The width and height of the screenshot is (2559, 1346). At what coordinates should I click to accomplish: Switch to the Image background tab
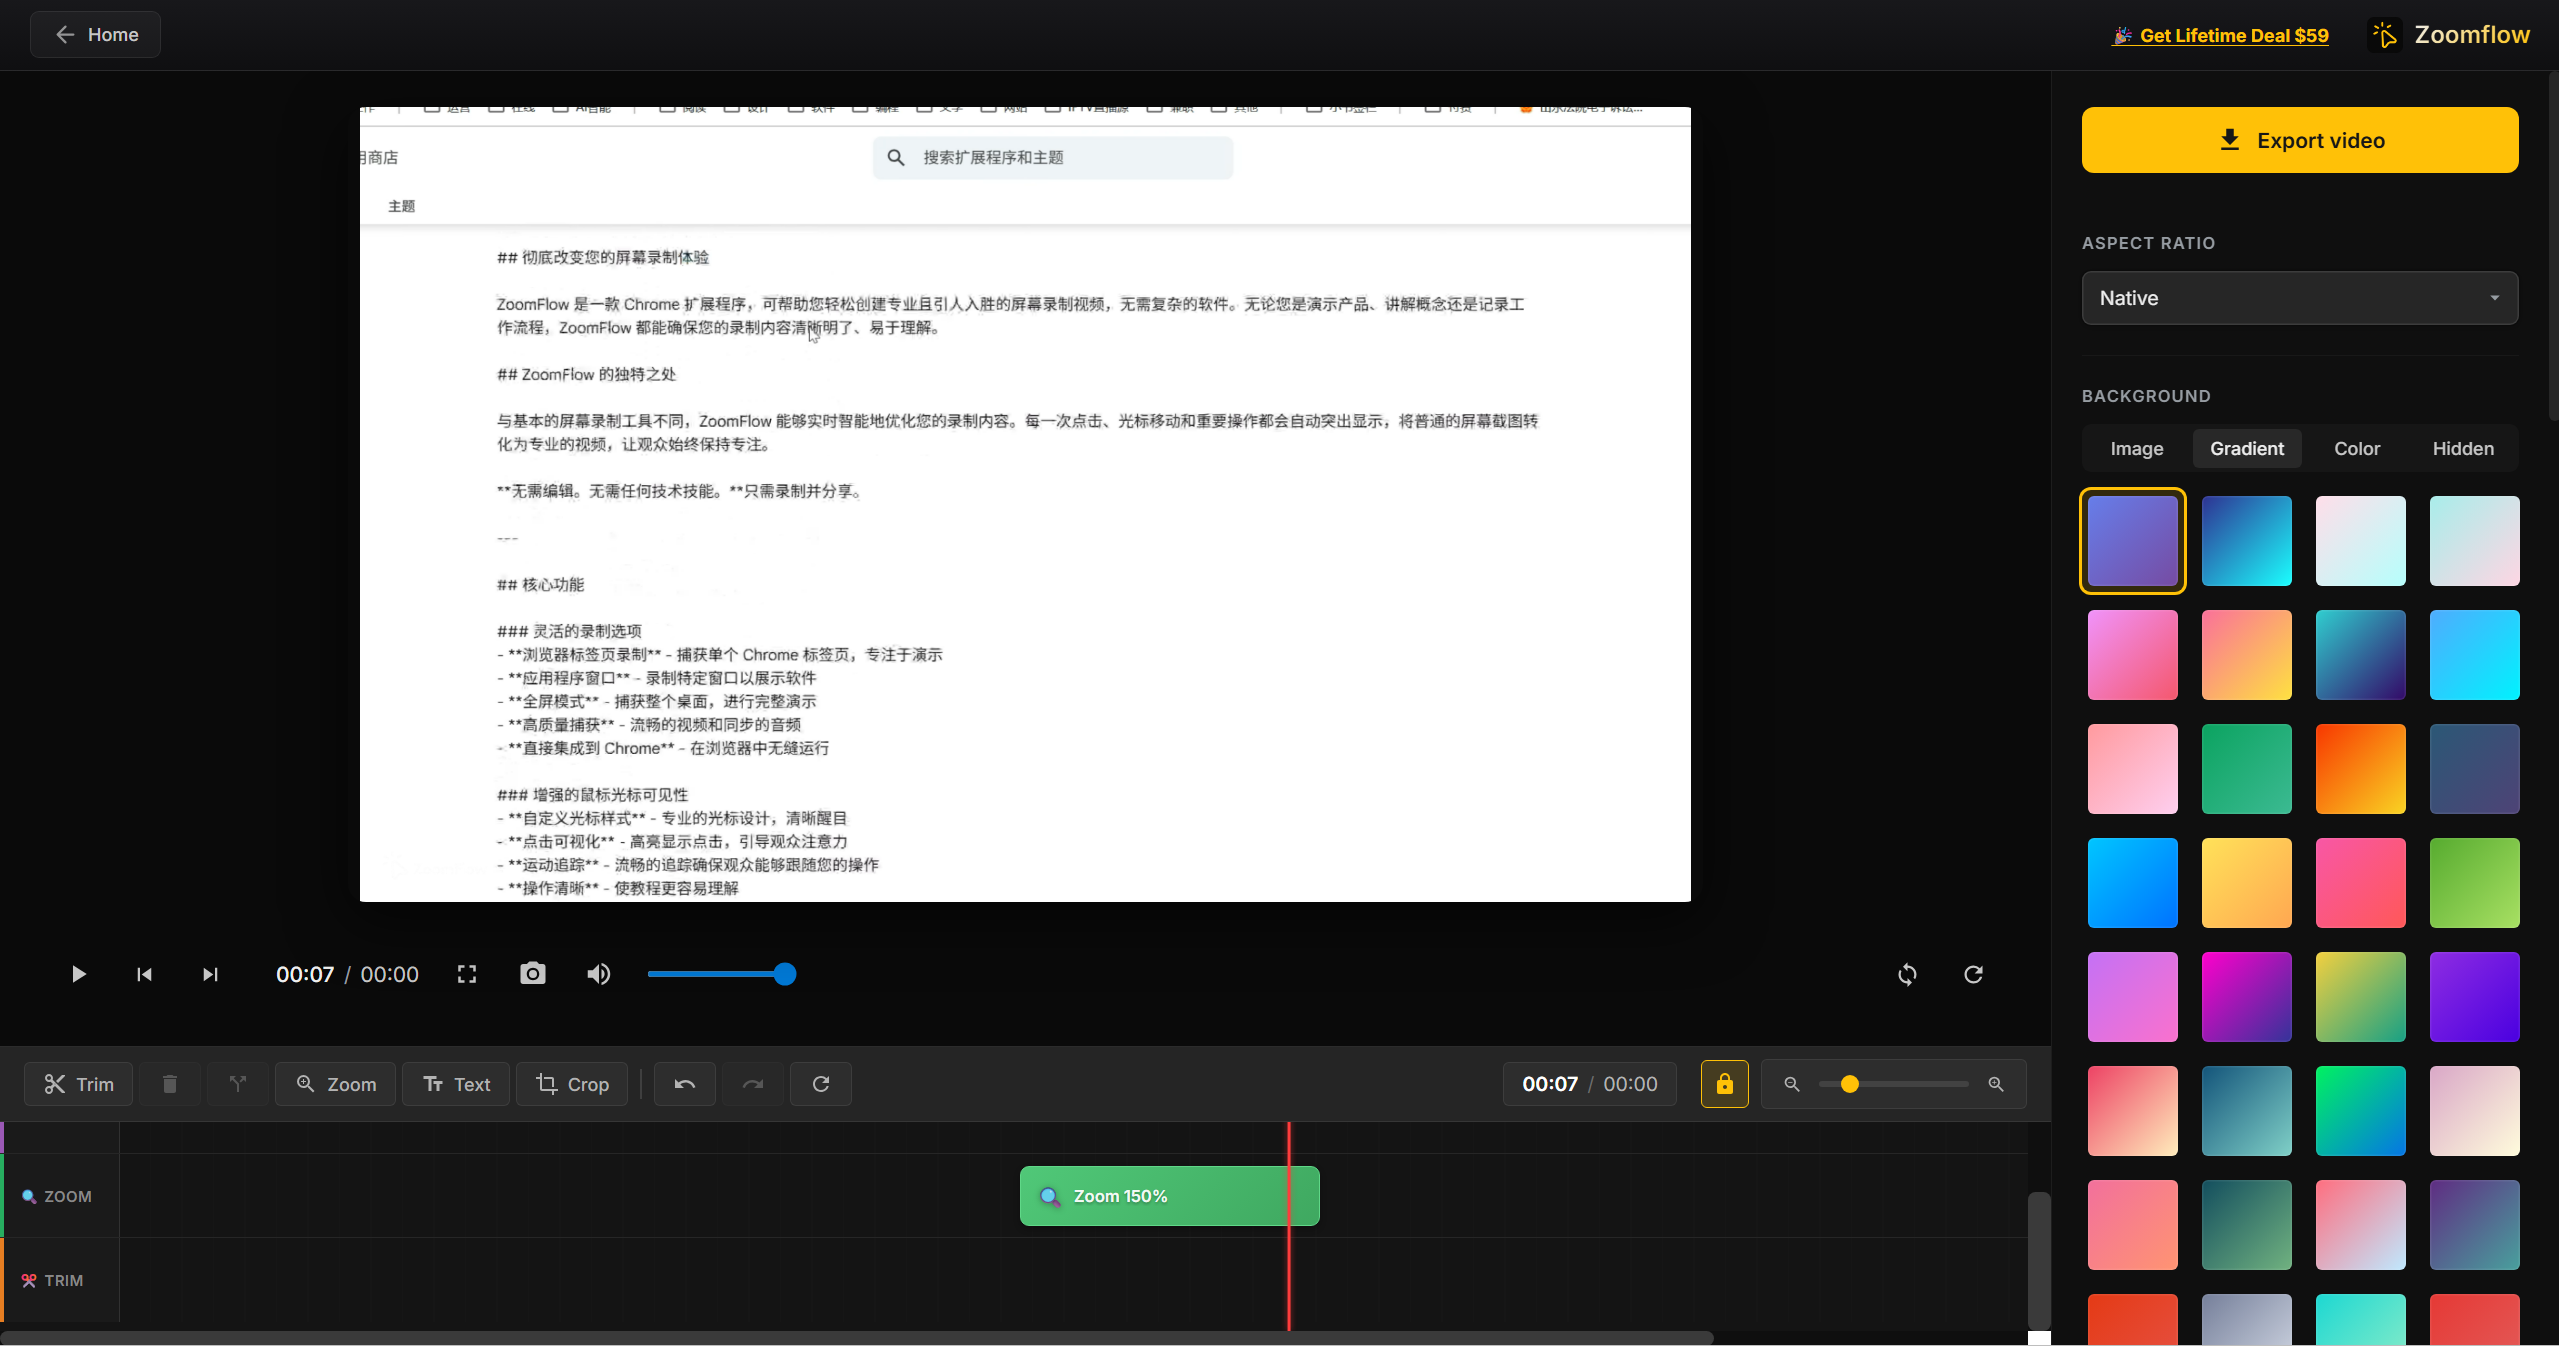point(2137,449)
